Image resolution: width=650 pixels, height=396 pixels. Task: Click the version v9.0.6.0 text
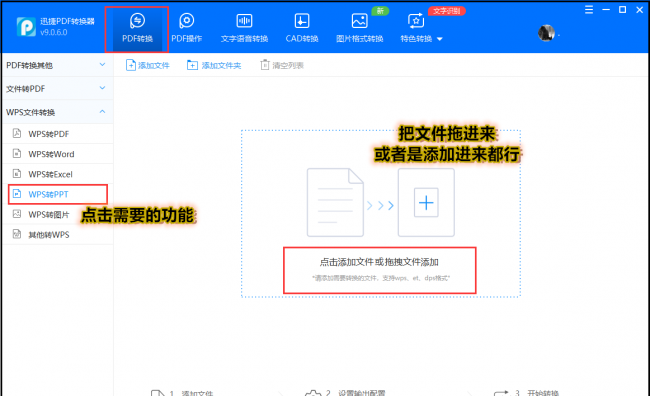54,32
